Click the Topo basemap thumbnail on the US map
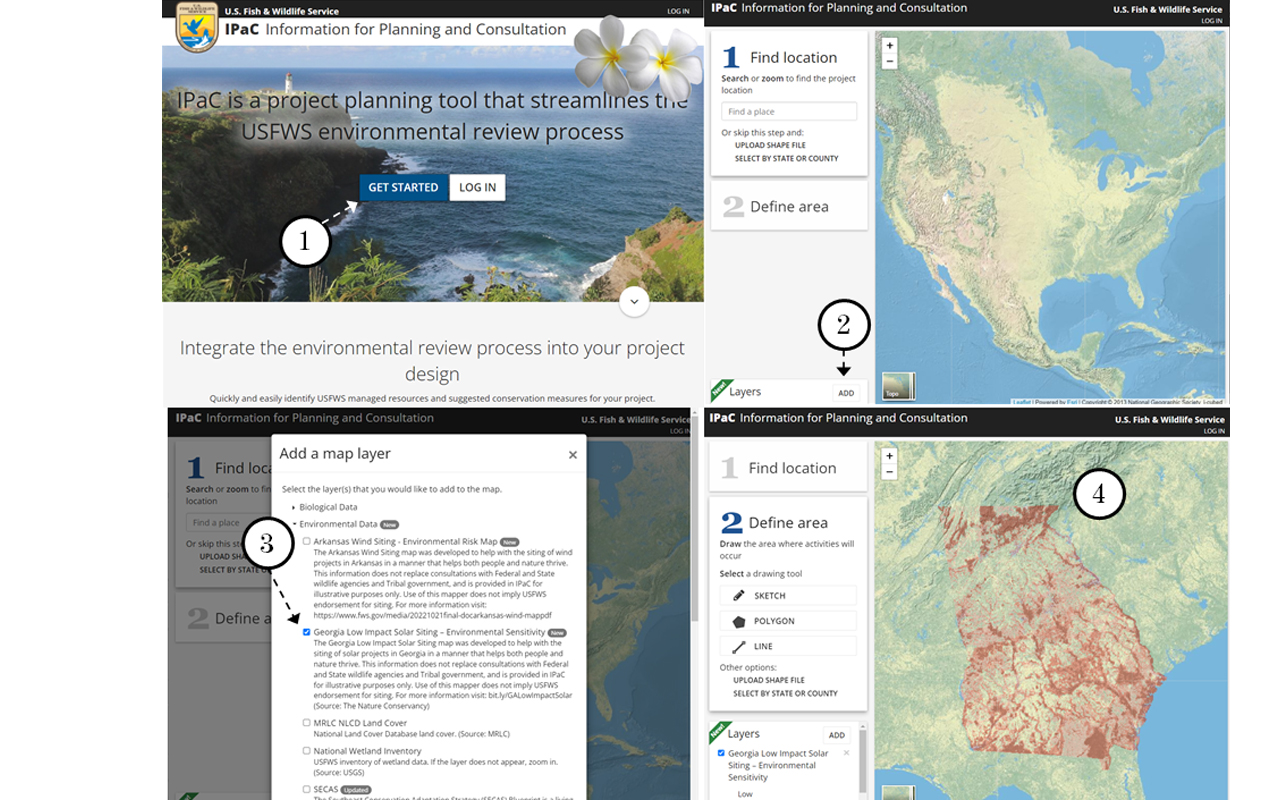 (x=897, y=386)
